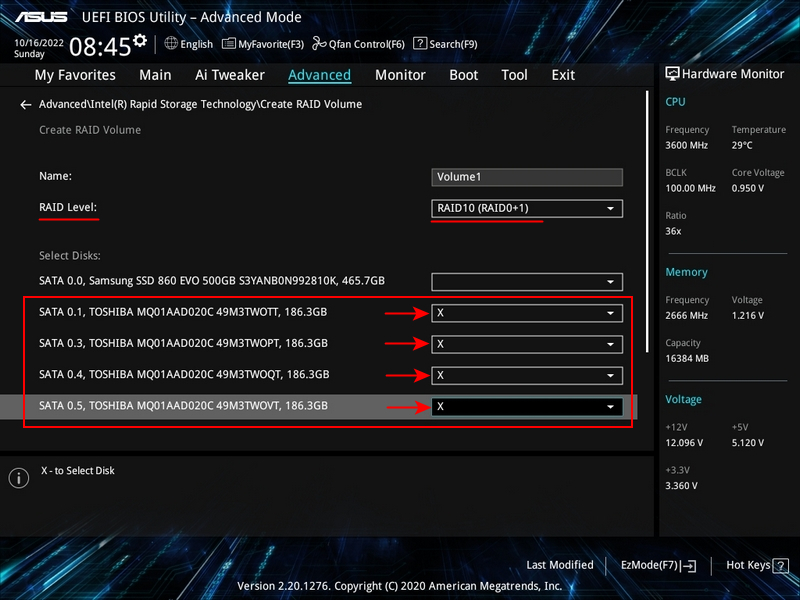
Task: Click the Last Modified button
Action: click(559, 566)
